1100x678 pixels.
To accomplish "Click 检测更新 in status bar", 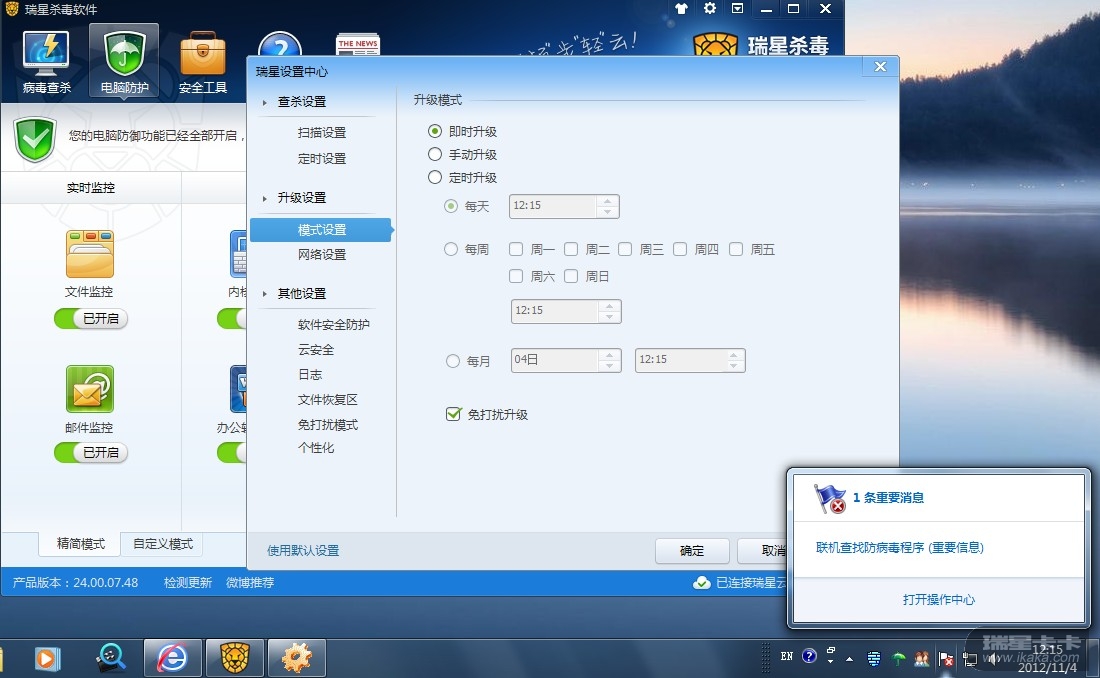I will (x=187, y=583).
